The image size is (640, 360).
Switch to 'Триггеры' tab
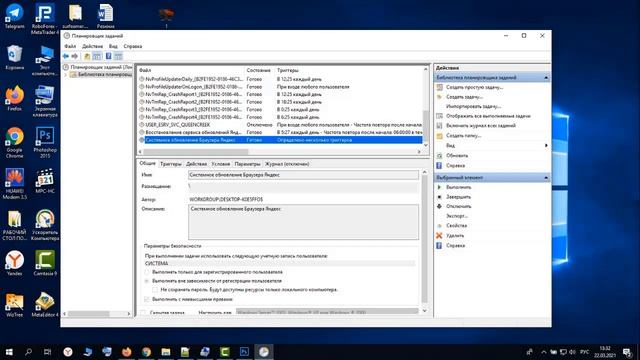pyautogui.click(x=171, y=164)
